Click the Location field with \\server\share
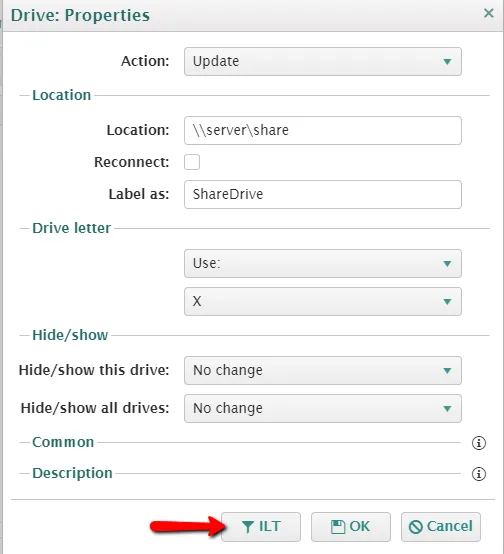The height and width of the screenshot is (554, 504). 323,130
